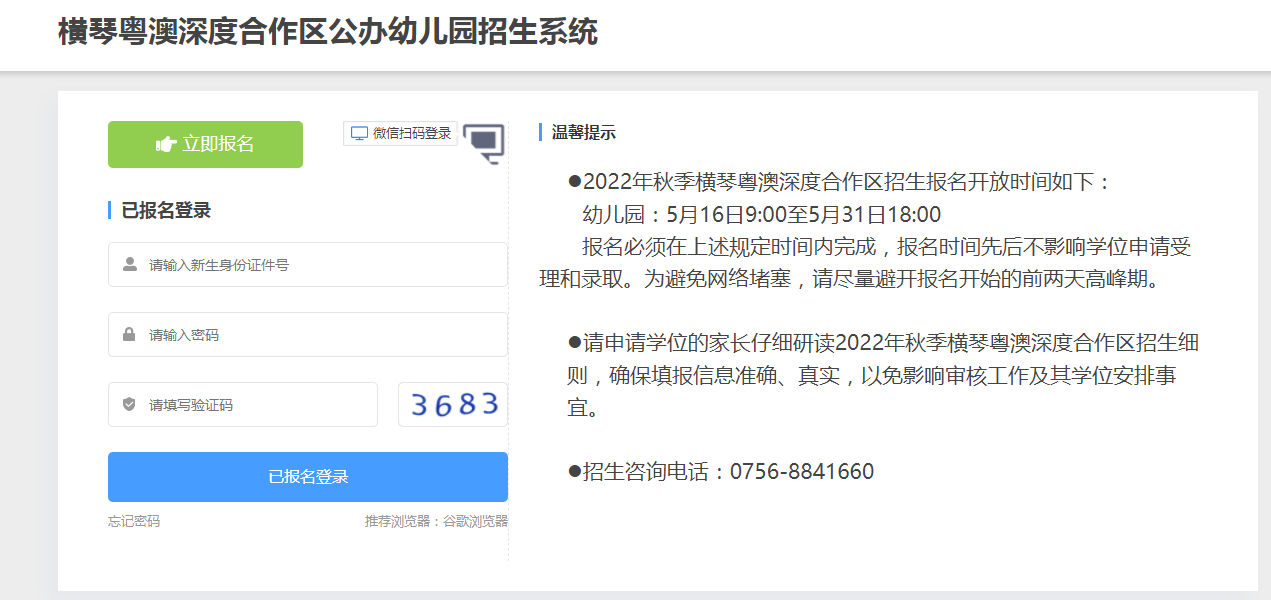Viewport: 1271px width, 600px height.
Task: Click the line starting ●请申请学位的家长仔细研读
Action: 883,343
